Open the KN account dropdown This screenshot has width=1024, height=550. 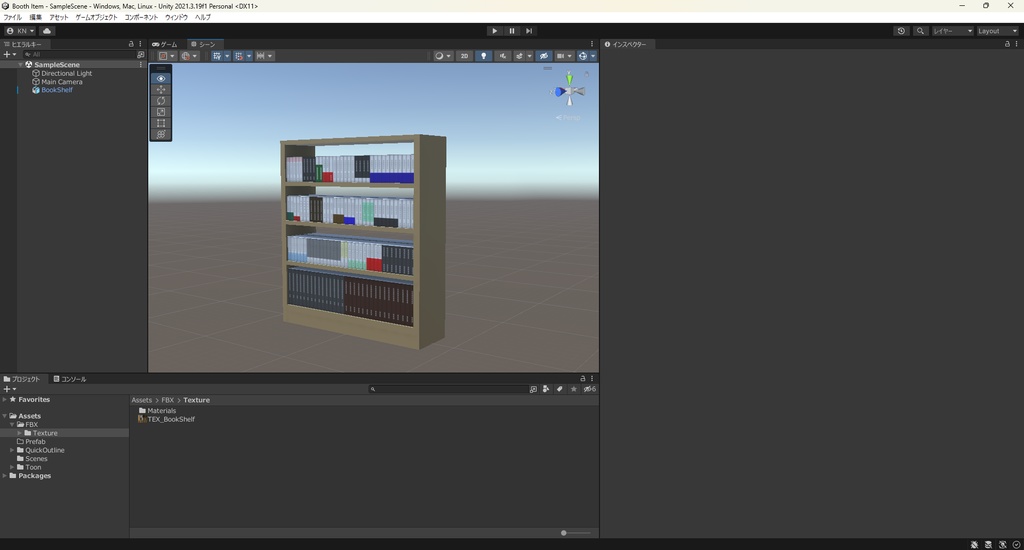point(21,31)
